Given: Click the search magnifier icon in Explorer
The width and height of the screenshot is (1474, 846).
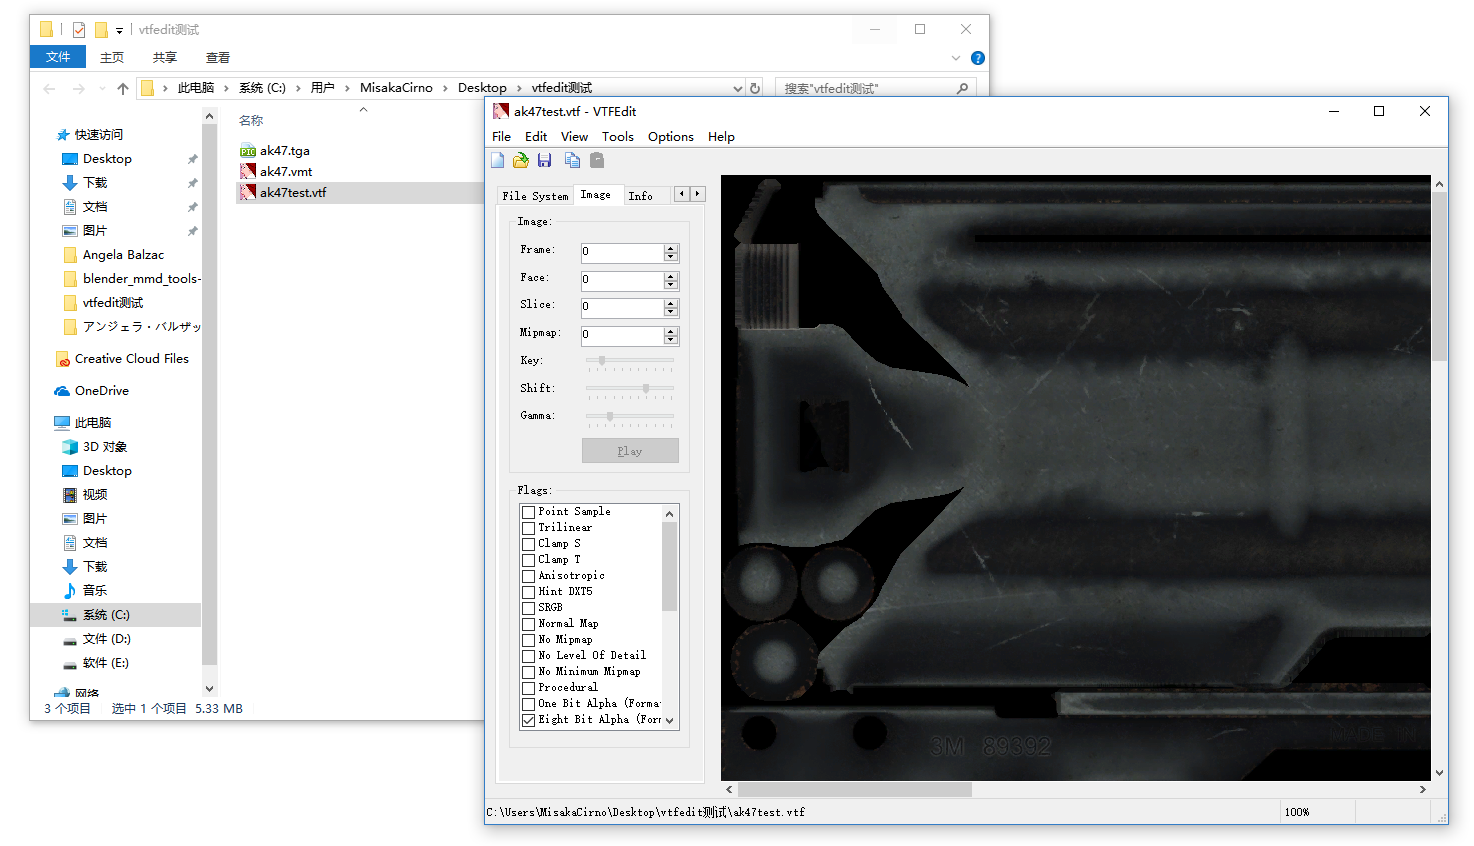Looking at the screenshot, I should pos(962,88).
